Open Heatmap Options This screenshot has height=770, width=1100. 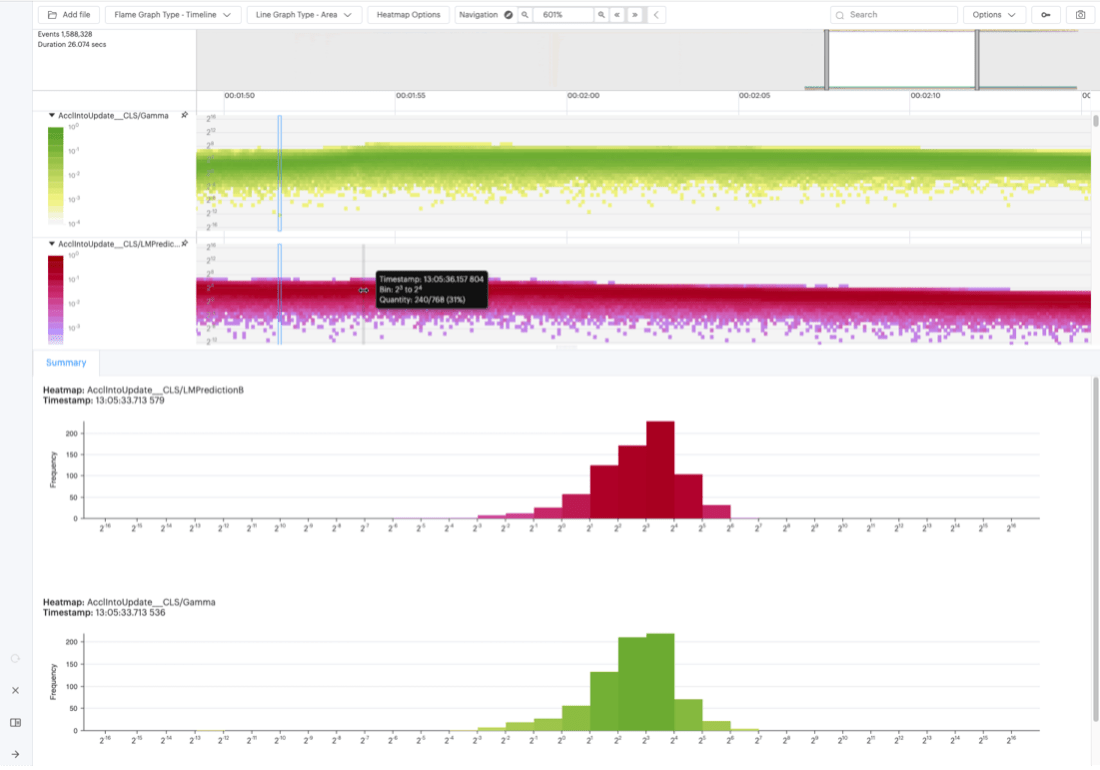[x=408, y=14]
